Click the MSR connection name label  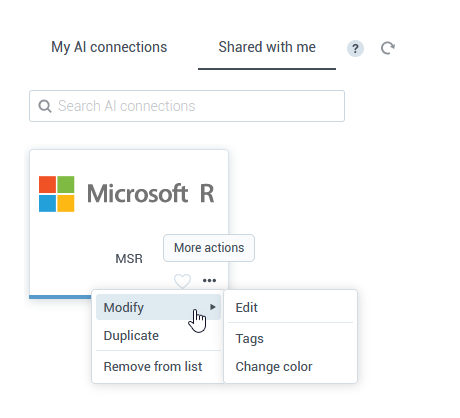pyautogui.click(x=129, y=259)
